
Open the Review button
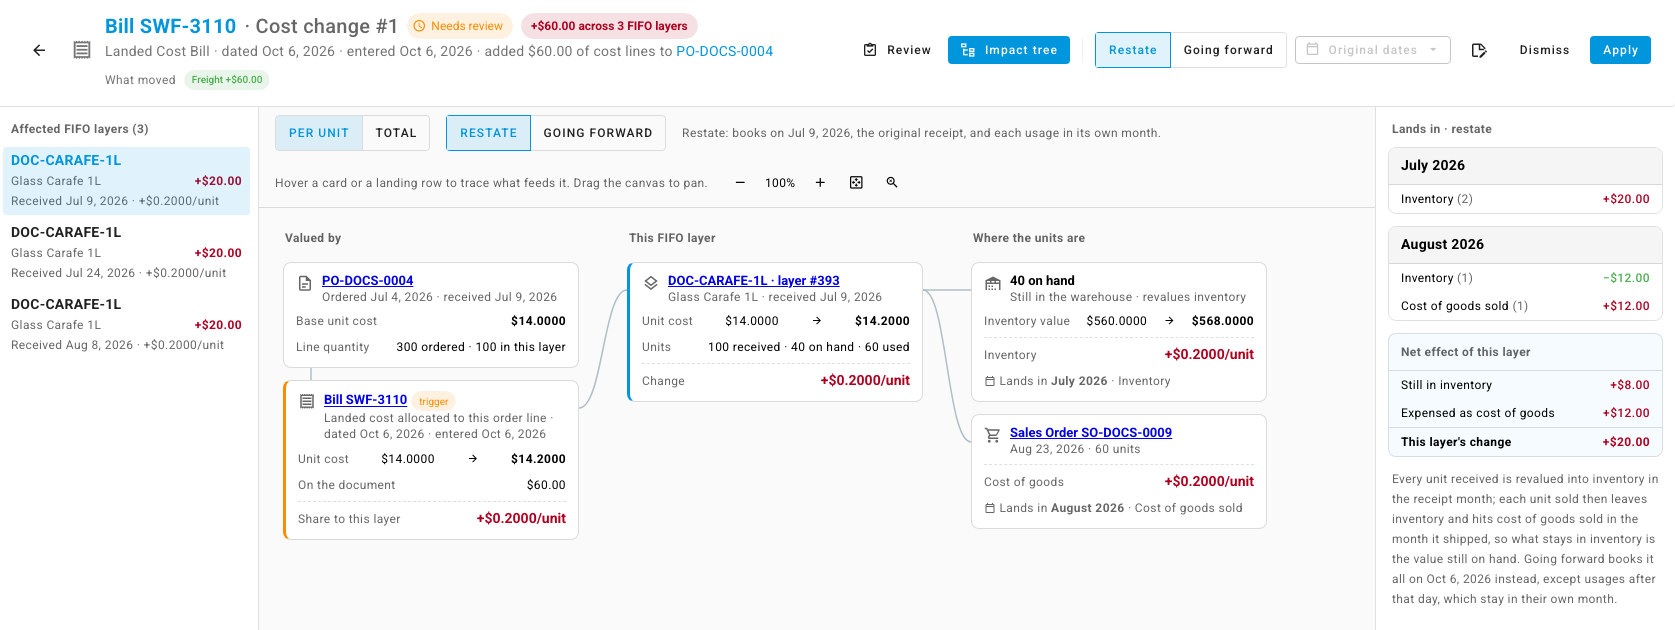click(897, 50)
